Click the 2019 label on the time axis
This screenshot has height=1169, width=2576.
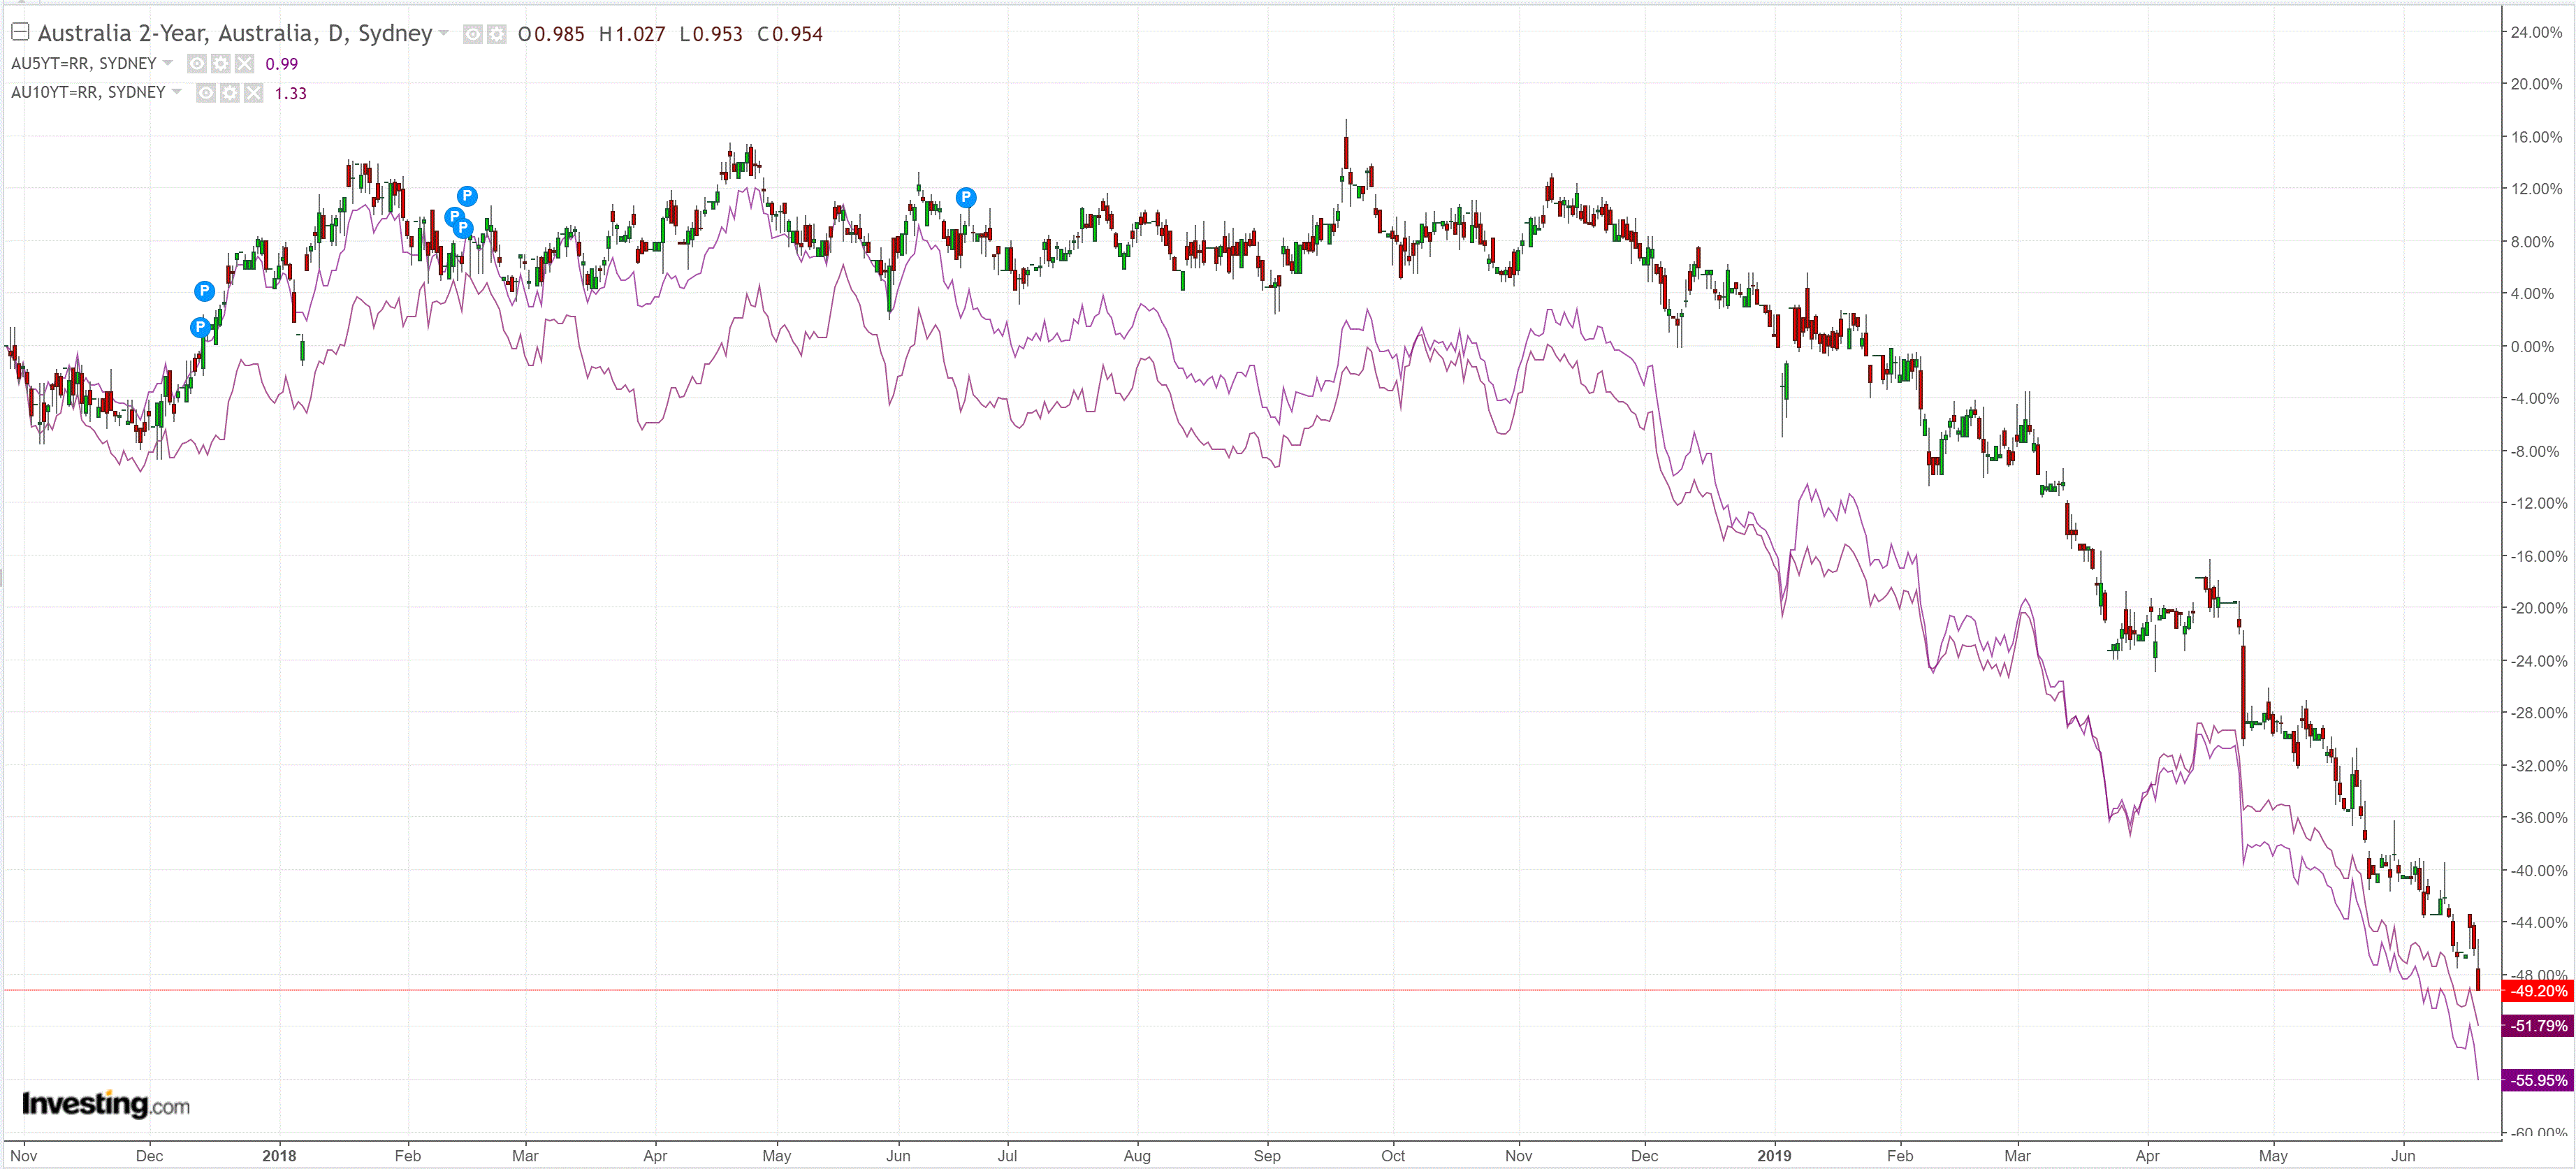coord(1774,1155)
